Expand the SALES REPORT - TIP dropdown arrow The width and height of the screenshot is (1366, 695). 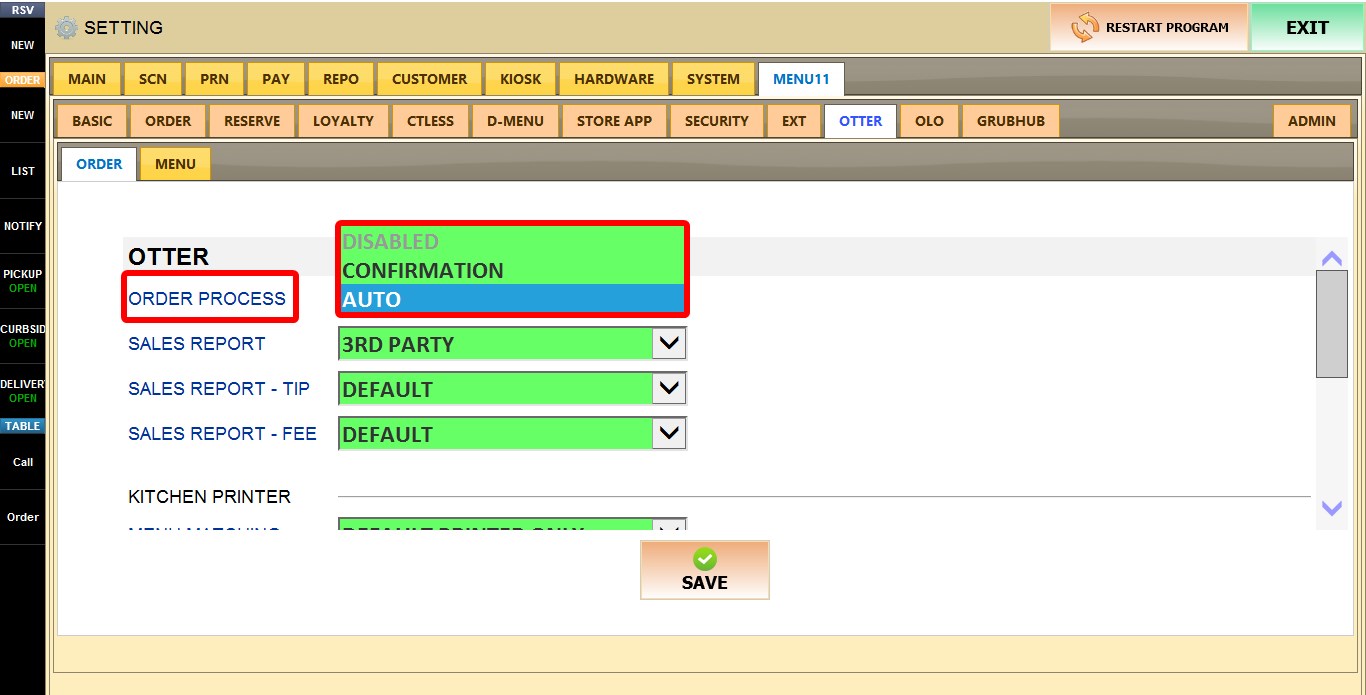(x=669, y=389)
